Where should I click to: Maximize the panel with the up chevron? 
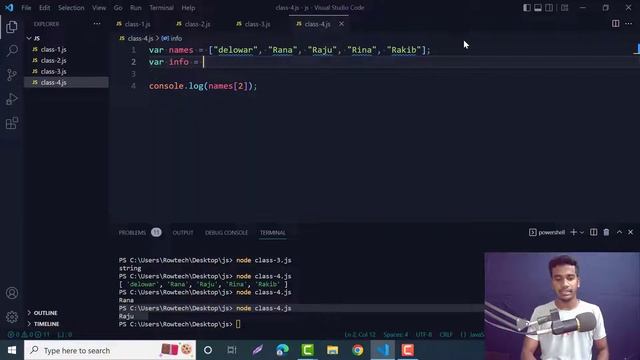point(619,232)
